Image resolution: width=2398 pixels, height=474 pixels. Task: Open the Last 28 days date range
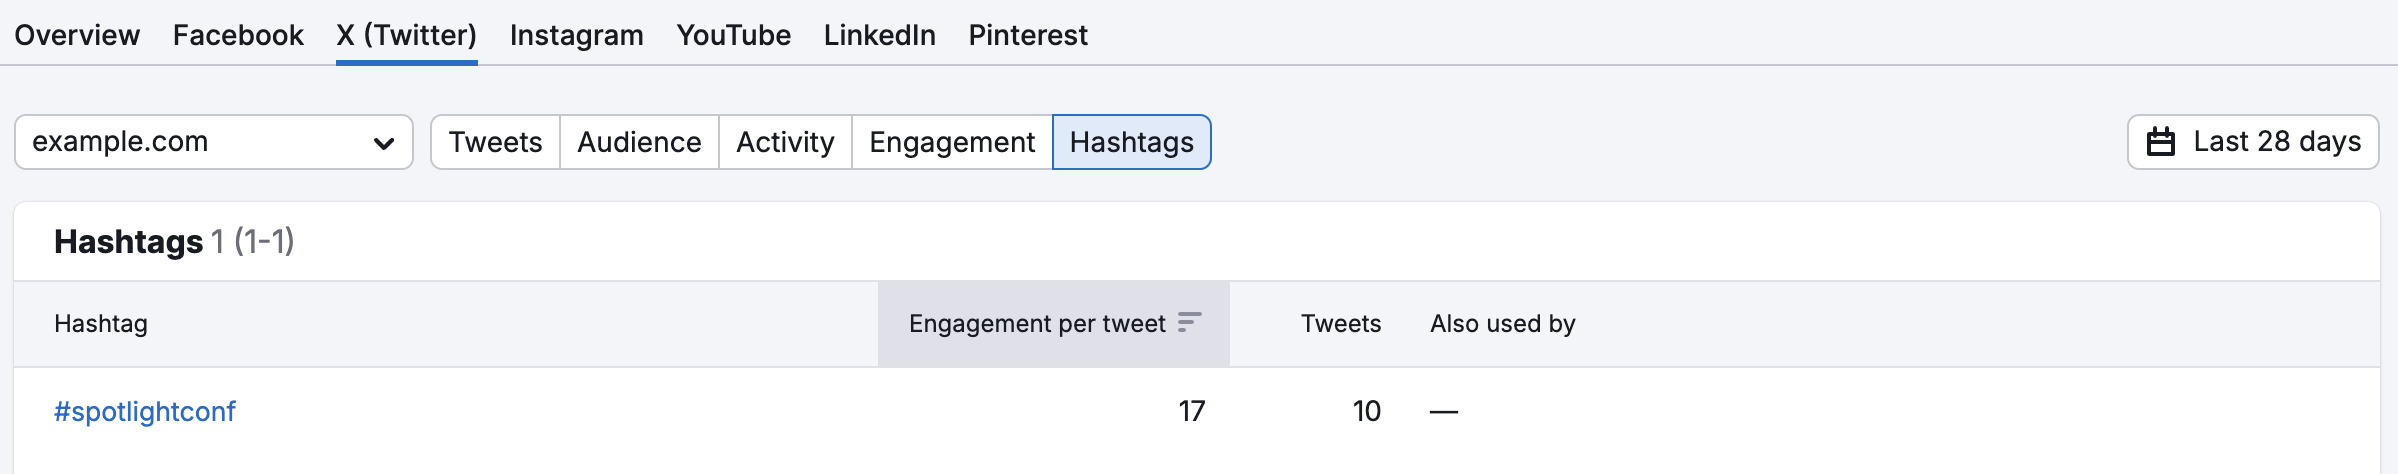point(2253,142)
